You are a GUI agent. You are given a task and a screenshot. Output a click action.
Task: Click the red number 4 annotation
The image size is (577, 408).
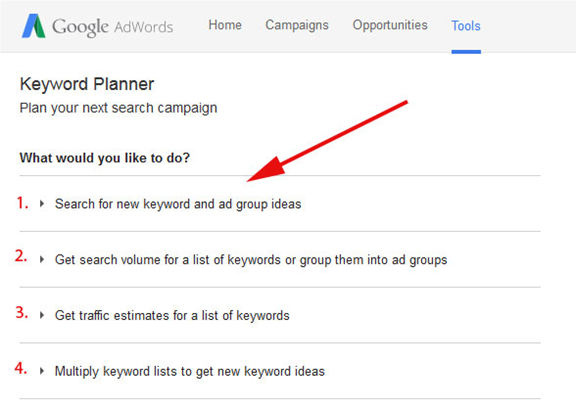point(21,368)
